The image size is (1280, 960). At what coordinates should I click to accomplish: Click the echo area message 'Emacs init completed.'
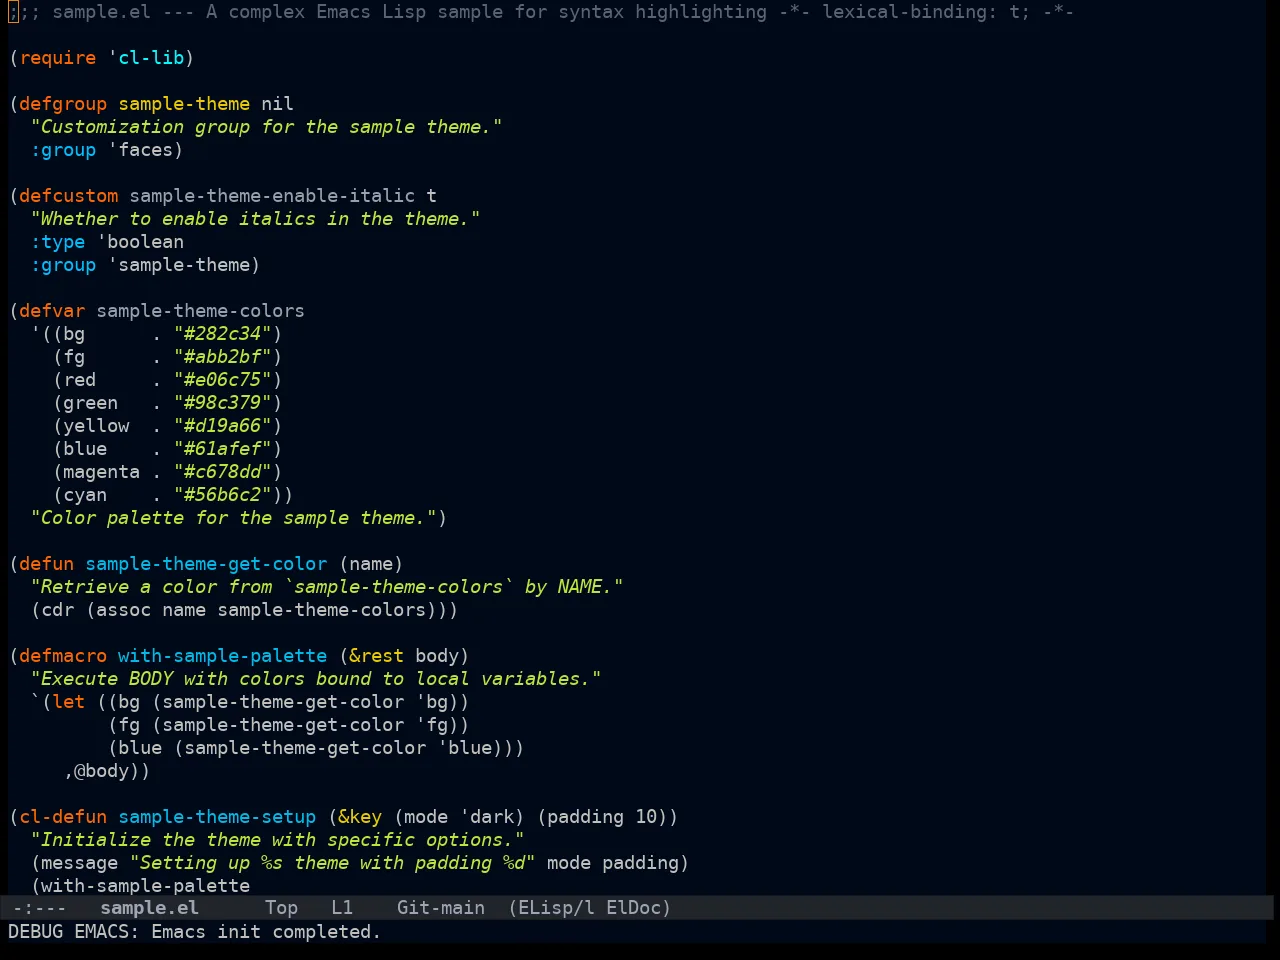coord(266,932)
